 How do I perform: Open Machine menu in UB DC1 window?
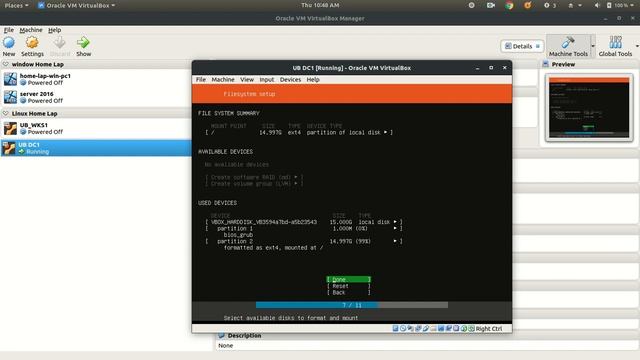click(223, 80)
